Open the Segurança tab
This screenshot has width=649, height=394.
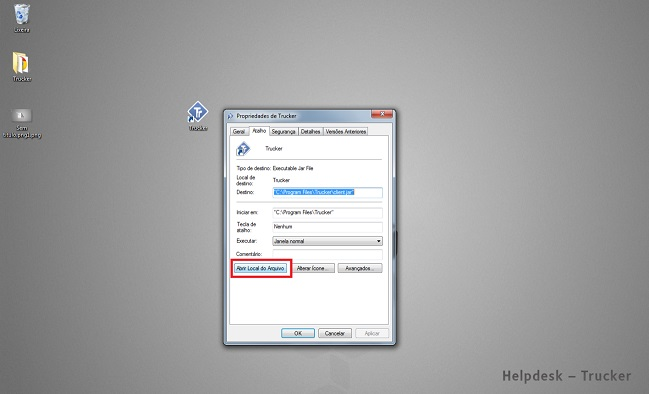click(x=284, y=131)
